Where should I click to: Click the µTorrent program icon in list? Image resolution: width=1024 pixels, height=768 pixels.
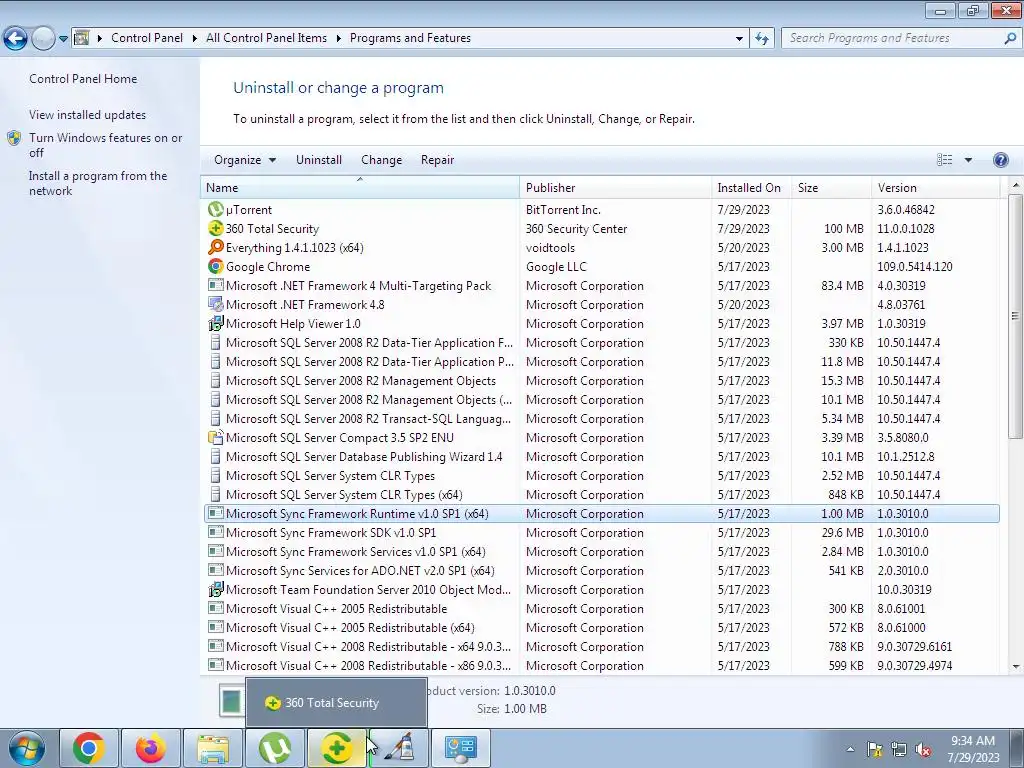(216, 210)
